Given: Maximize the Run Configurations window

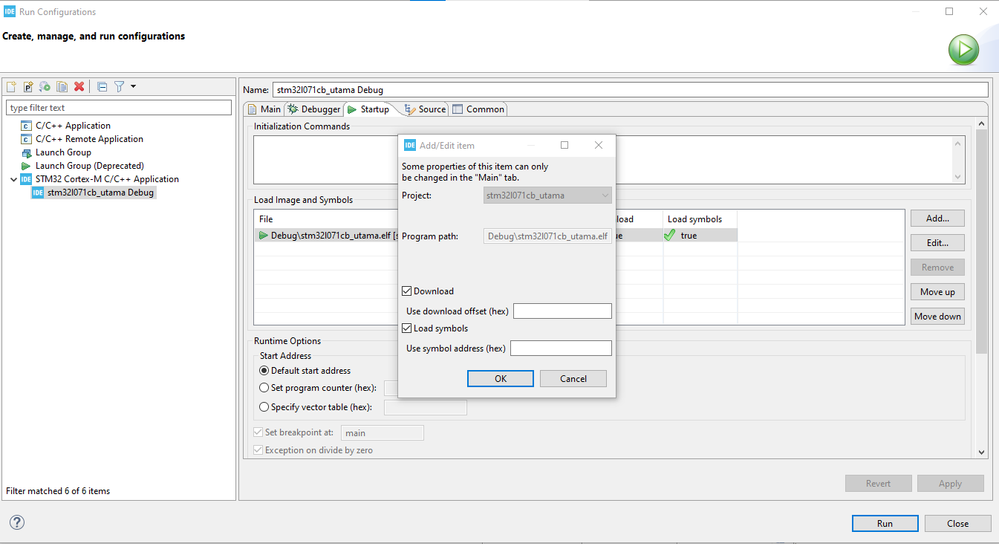Looking at the screenshot, I should (949, 11).
